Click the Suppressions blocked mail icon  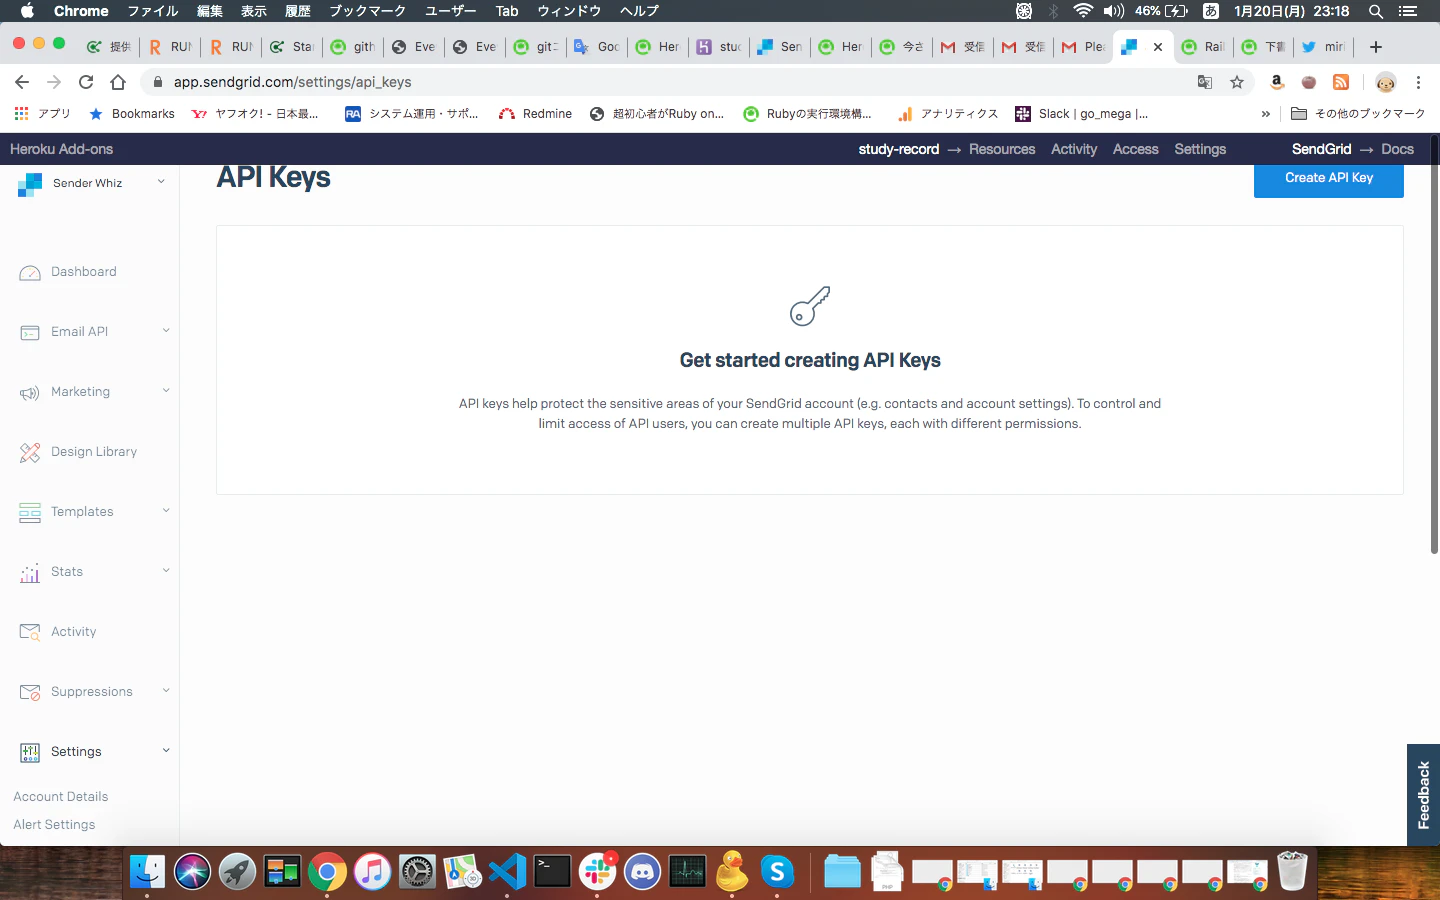30,692
